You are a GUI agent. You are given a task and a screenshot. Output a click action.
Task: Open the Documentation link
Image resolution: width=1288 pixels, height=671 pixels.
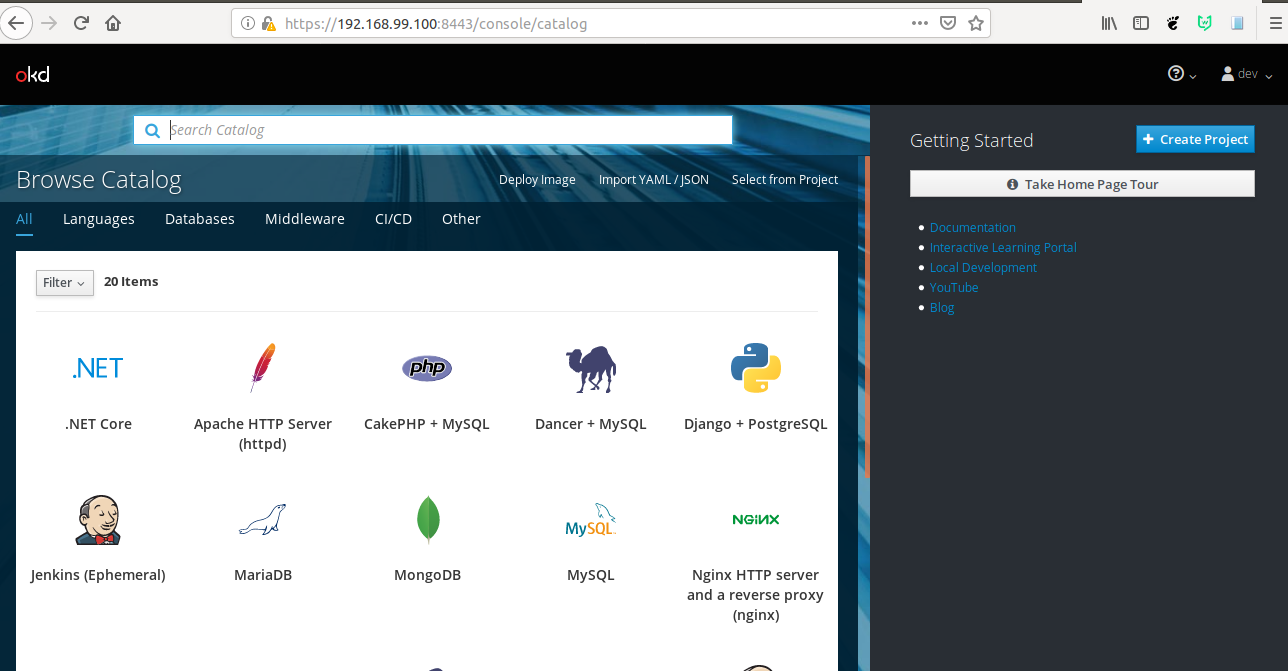point(973,228)
